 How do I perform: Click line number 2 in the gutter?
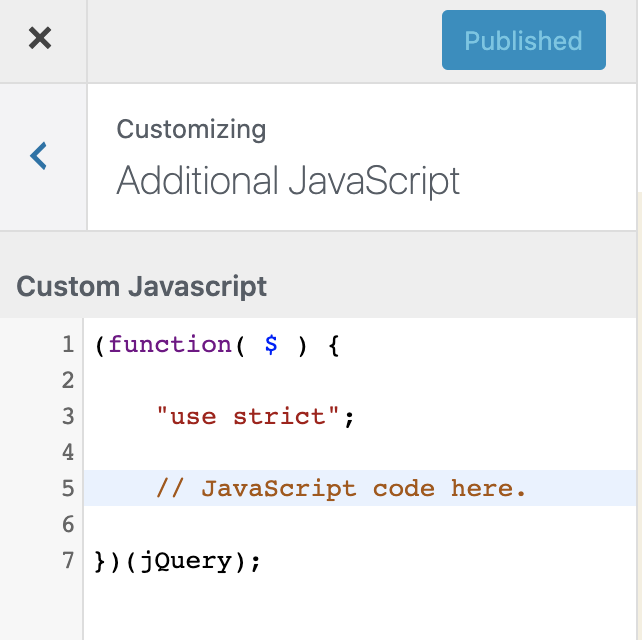[x=68, y=381]
